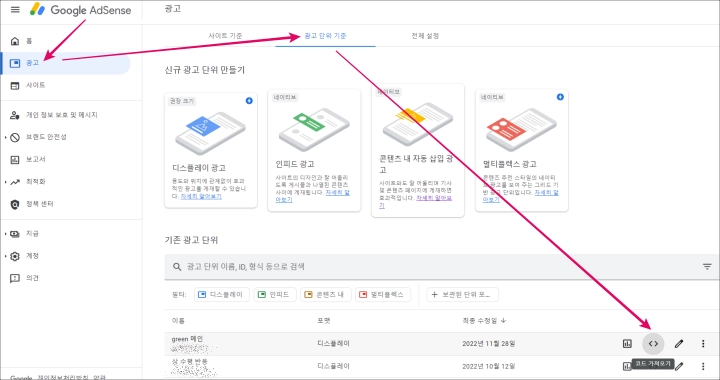Create an 인피드 광고 unit card

tap(314, 150)
